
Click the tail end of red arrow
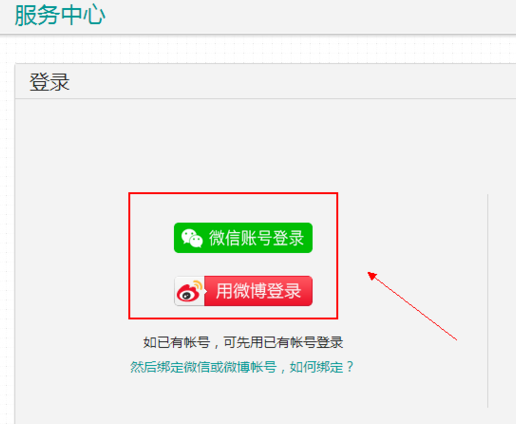point(455,339)
